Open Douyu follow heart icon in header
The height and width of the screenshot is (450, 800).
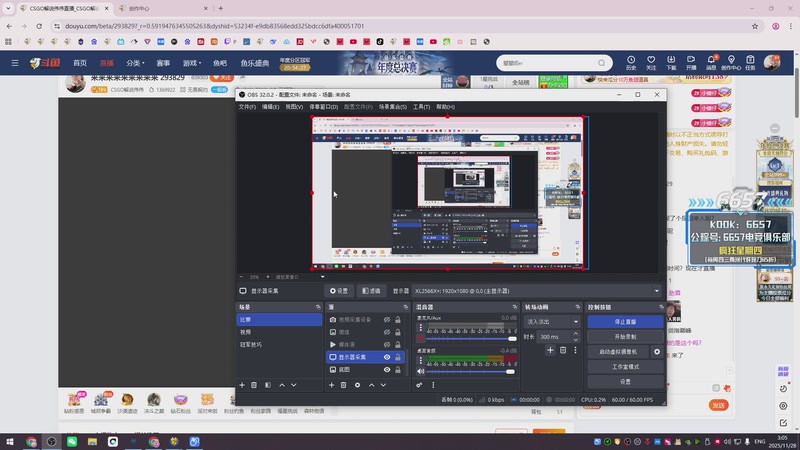(651, 63)
